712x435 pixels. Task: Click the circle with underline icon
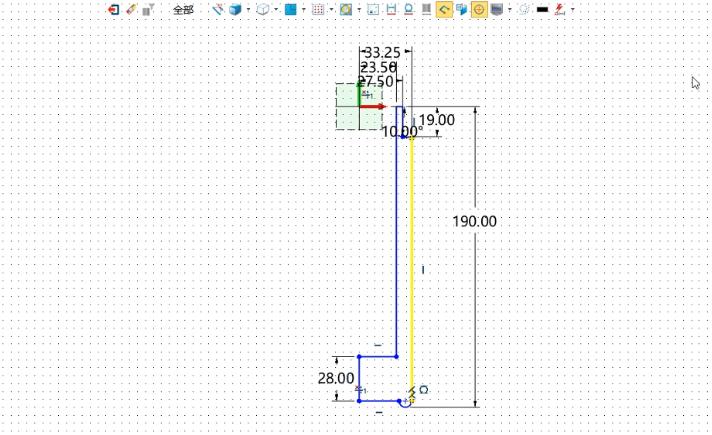tap(408, 9)
